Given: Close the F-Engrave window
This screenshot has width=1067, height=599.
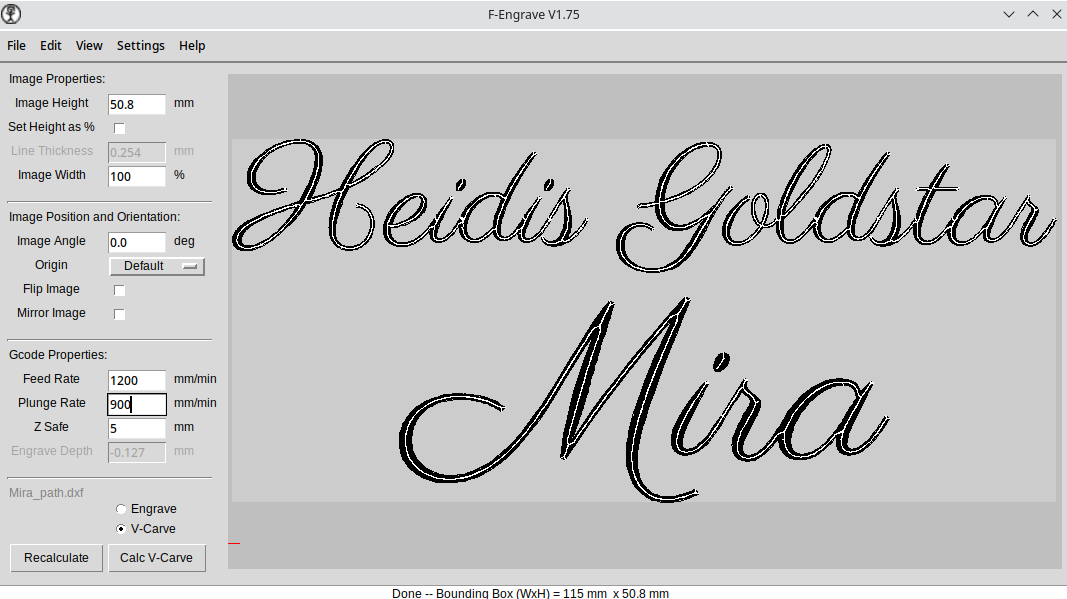Looking at the screenshot, I should 1056,14.
